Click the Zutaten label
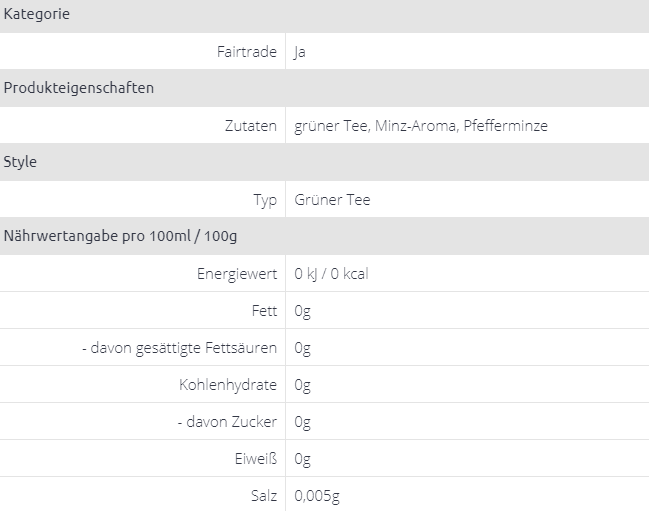The width and height of the screenshot is (649, 511). [251, 126]
